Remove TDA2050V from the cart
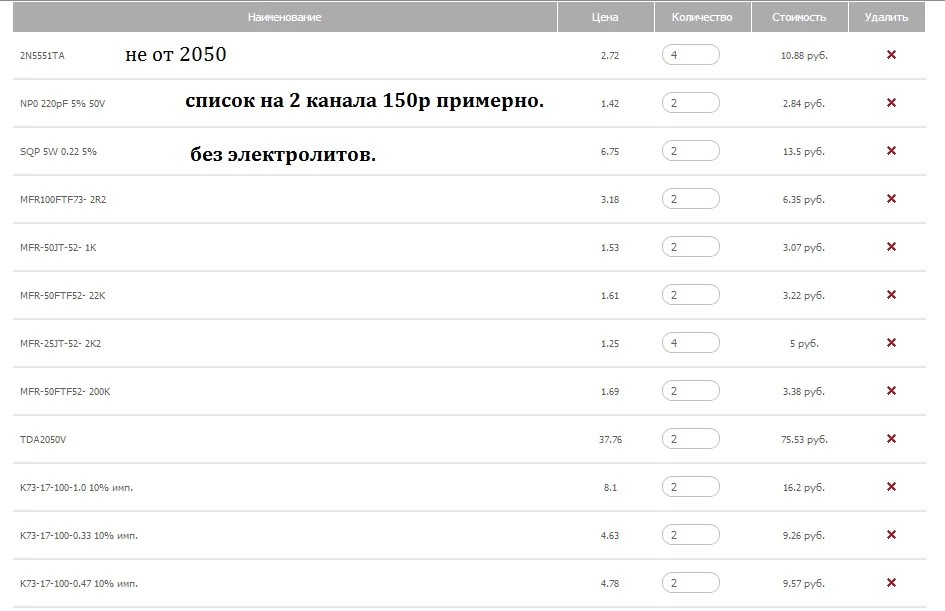 point(891,439)
